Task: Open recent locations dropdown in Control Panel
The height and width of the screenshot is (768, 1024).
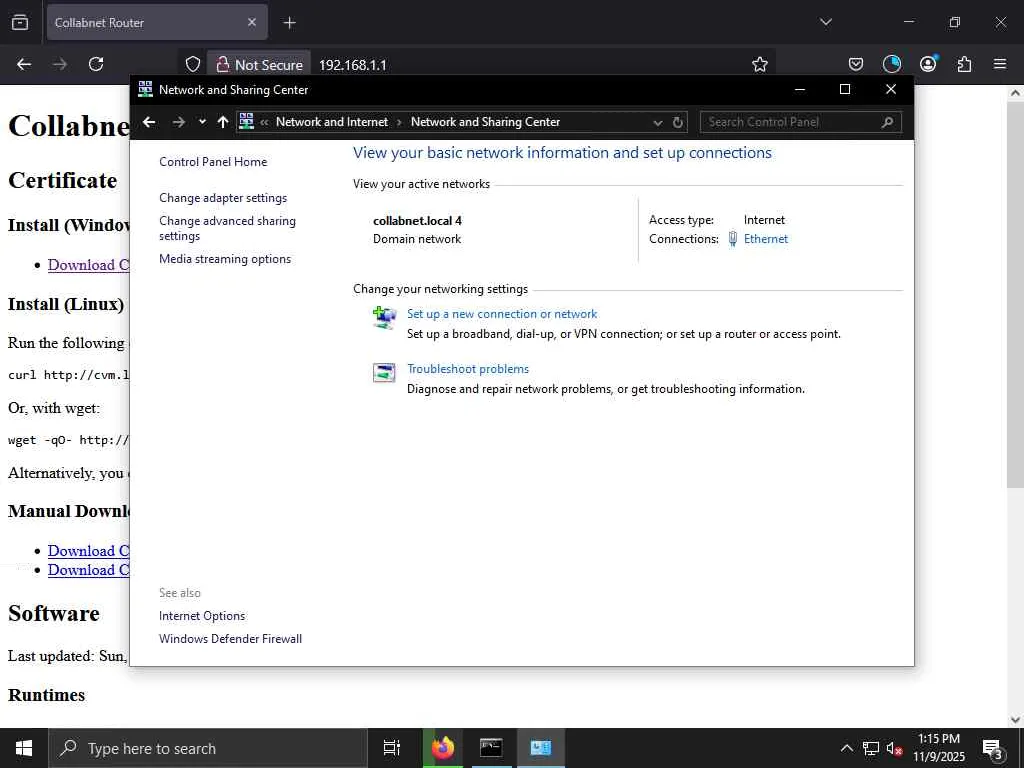Action: point(202,122)
